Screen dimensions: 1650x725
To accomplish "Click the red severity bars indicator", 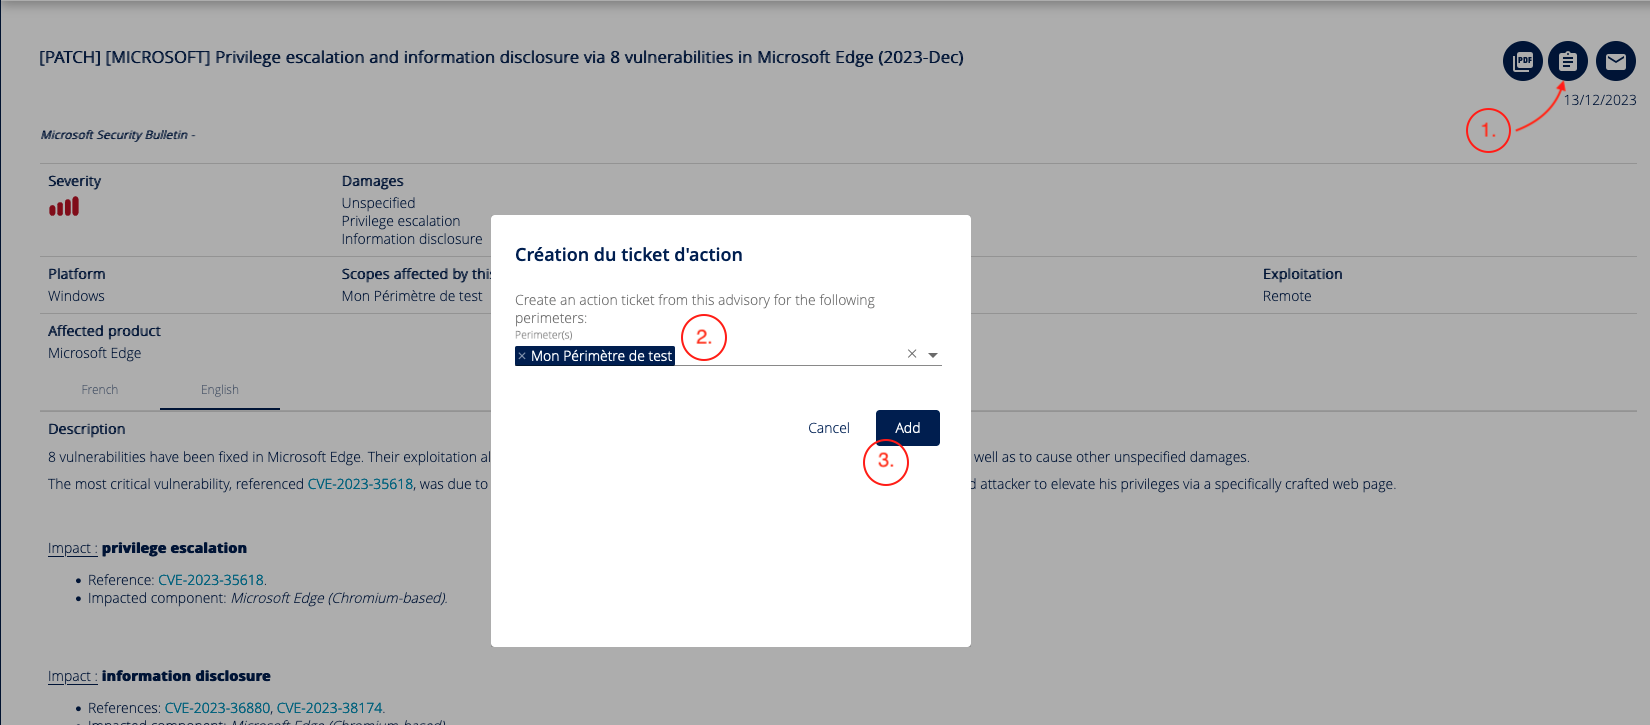I will (x=64, y=207).
